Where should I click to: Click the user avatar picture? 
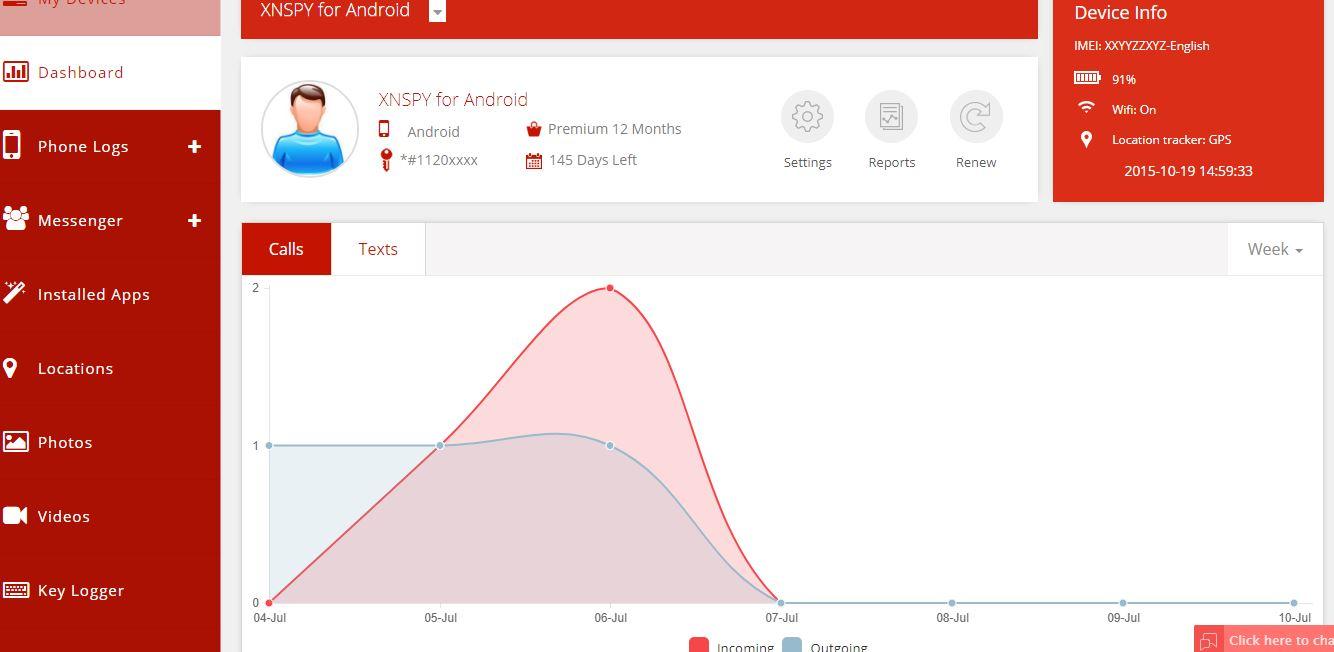(310, 129)
